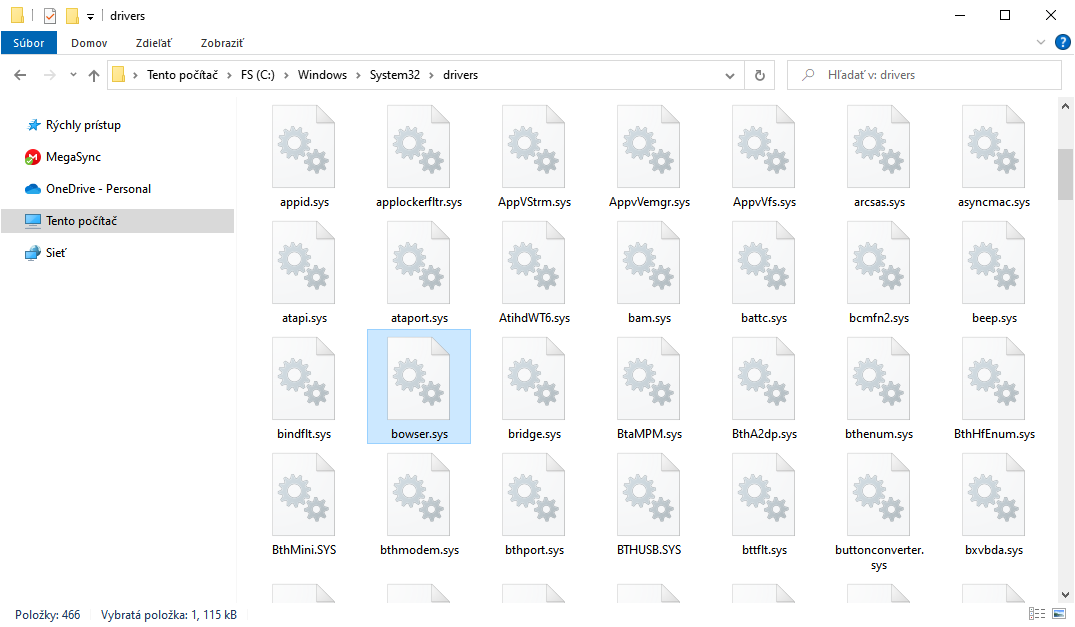Navigate to Windows folder in breadcrumb

pos(322,75)
